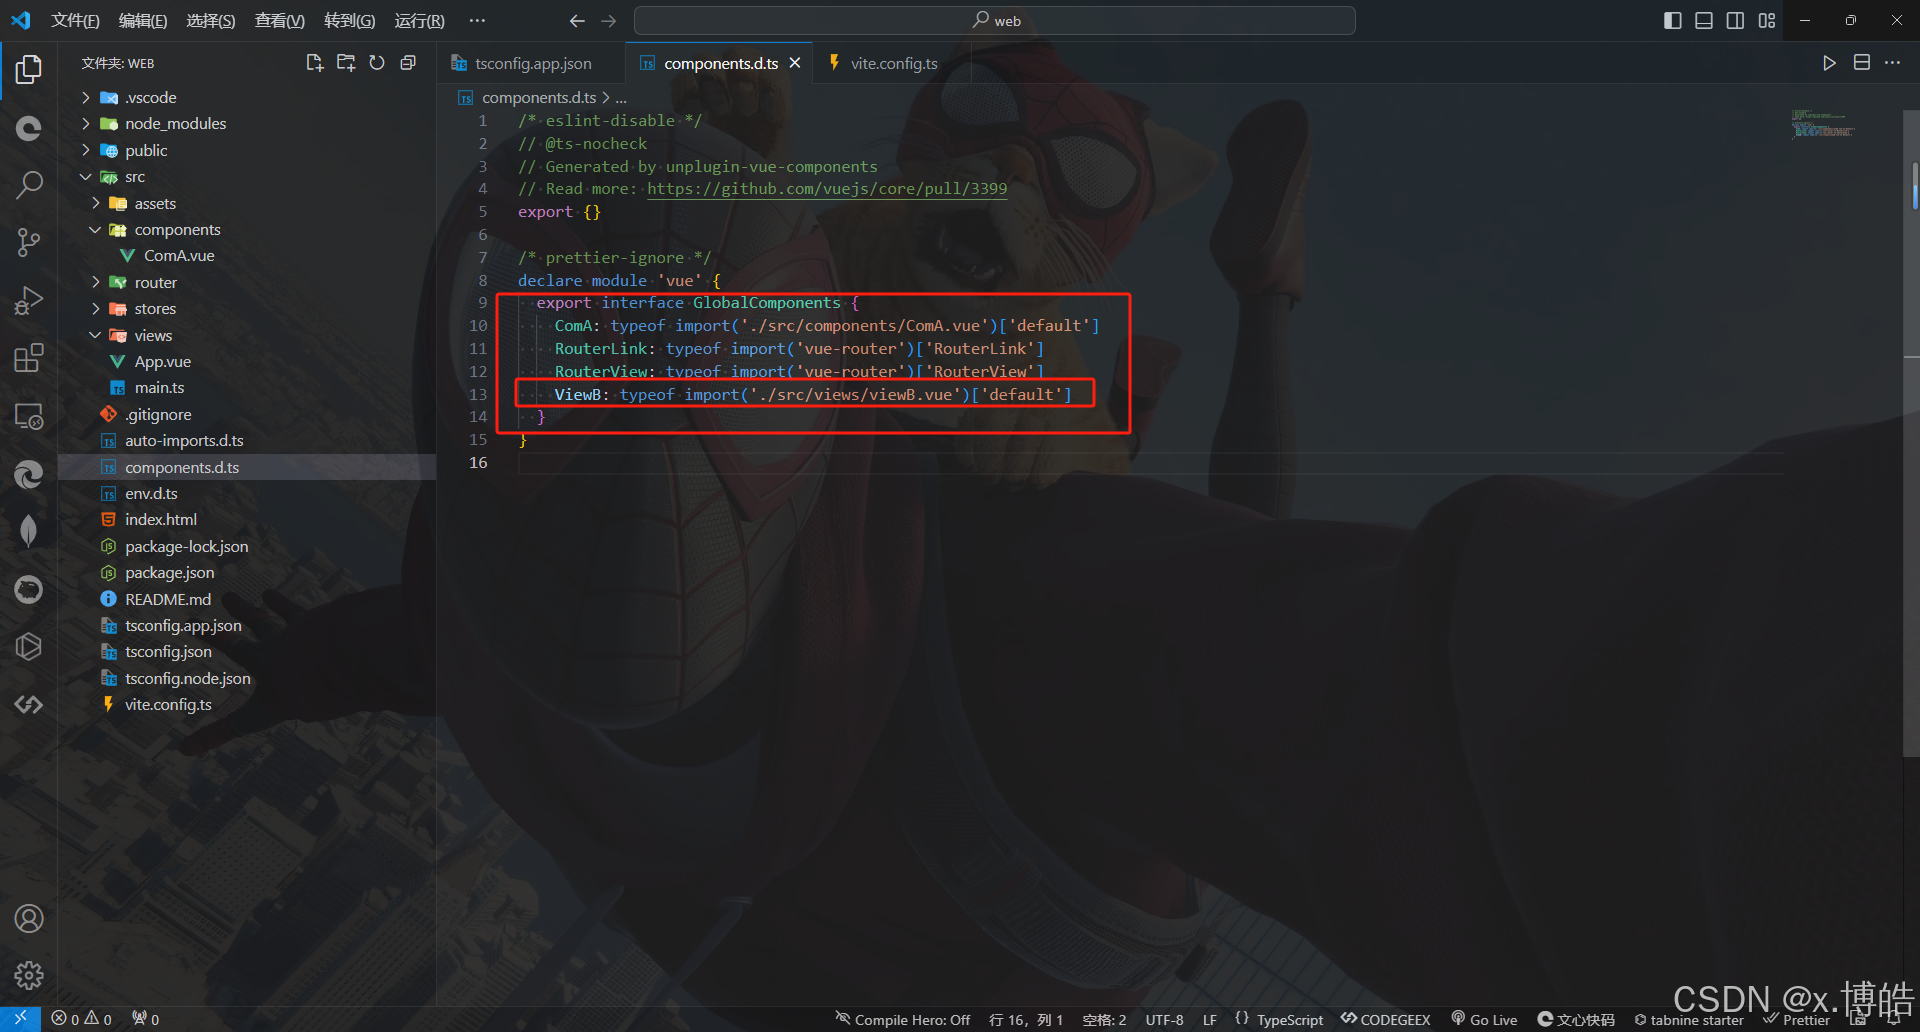Open tabnine starter status item

pyautogui.click(x=1689, y=1019)
